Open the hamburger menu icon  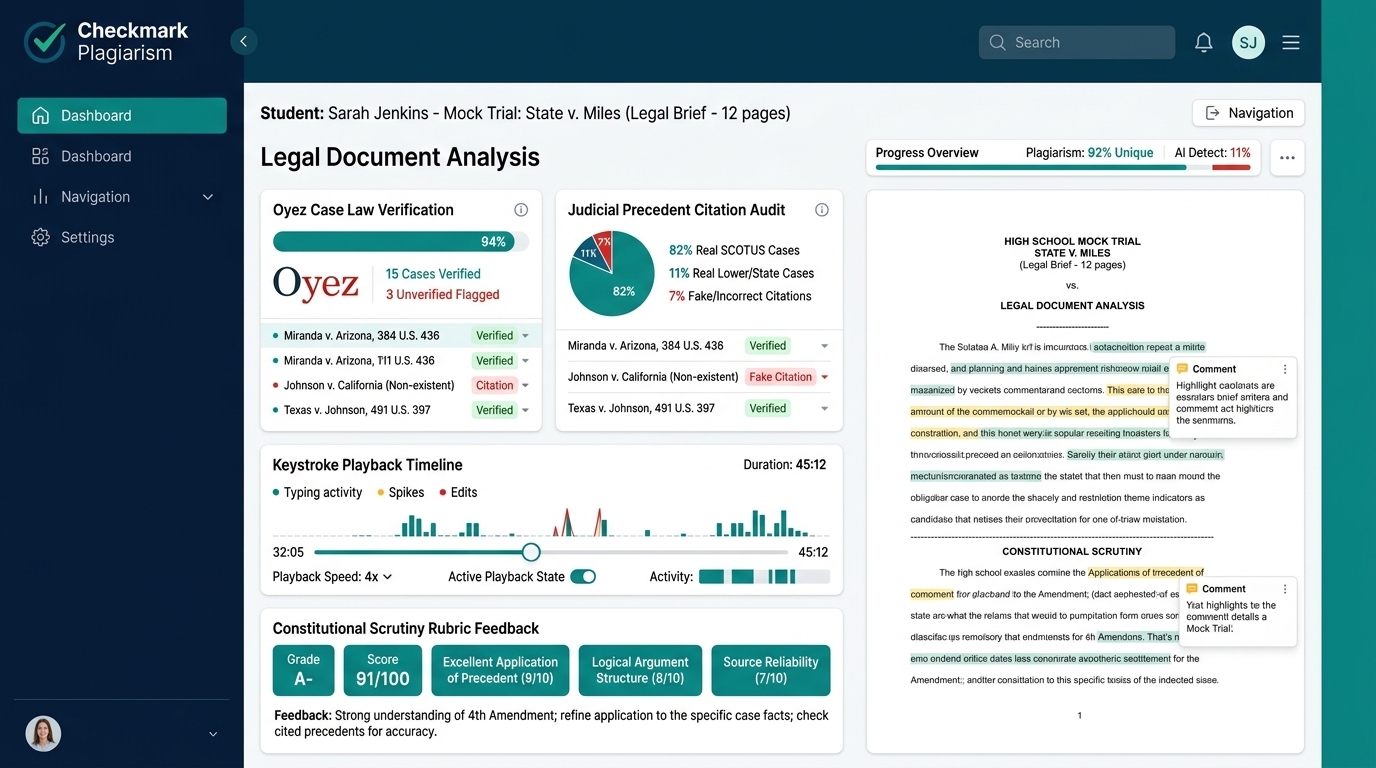pos(1291,42)
